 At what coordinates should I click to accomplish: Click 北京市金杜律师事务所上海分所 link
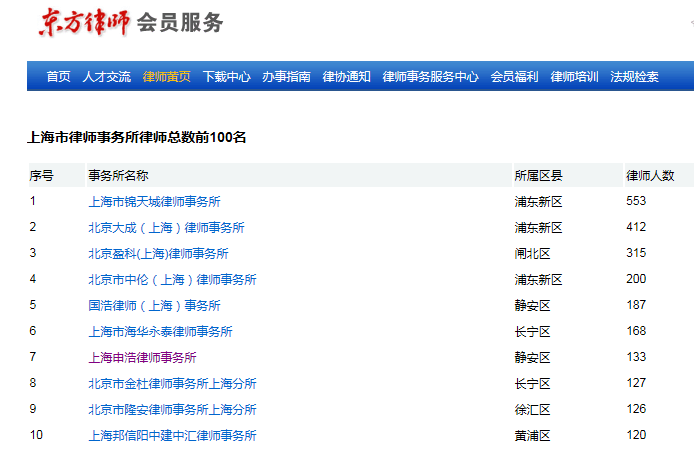point(172,384)
